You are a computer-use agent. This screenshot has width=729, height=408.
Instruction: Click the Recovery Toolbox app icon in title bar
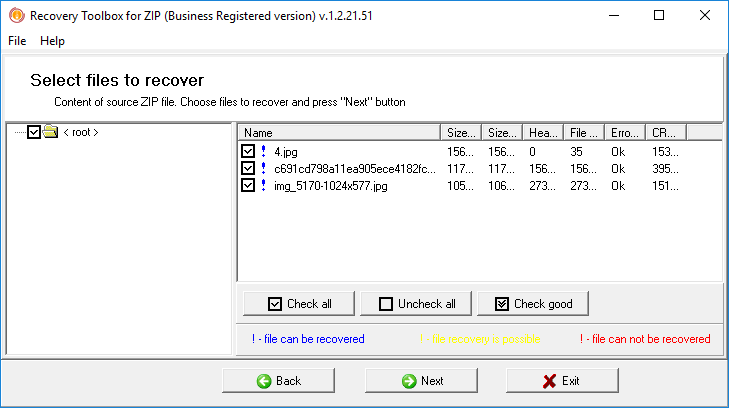tap(17, 15)
